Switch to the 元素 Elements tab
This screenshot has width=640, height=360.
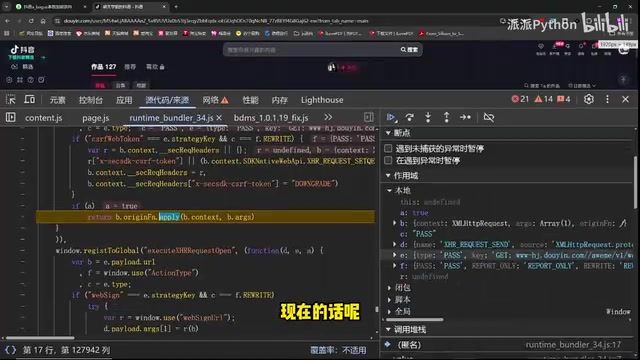[x=58, y=100]
